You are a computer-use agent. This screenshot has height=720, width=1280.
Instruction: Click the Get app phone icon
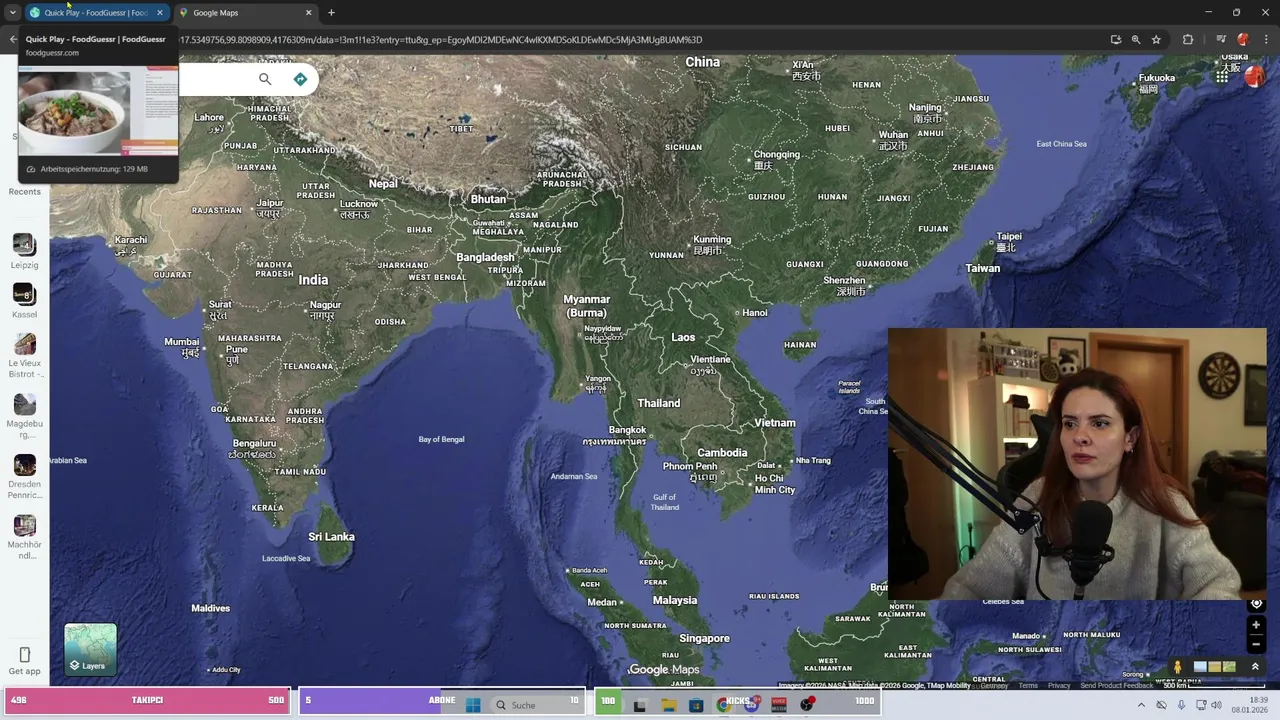click(25, 655)
